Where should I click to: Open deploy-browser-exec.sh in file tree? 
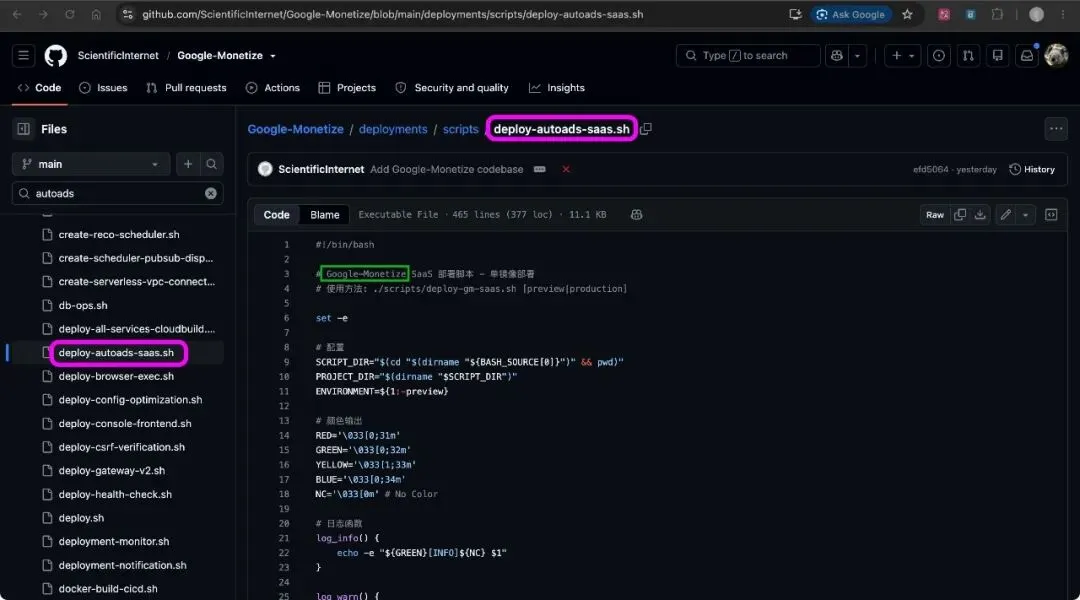pyautogui.click(x=116, y=376)
